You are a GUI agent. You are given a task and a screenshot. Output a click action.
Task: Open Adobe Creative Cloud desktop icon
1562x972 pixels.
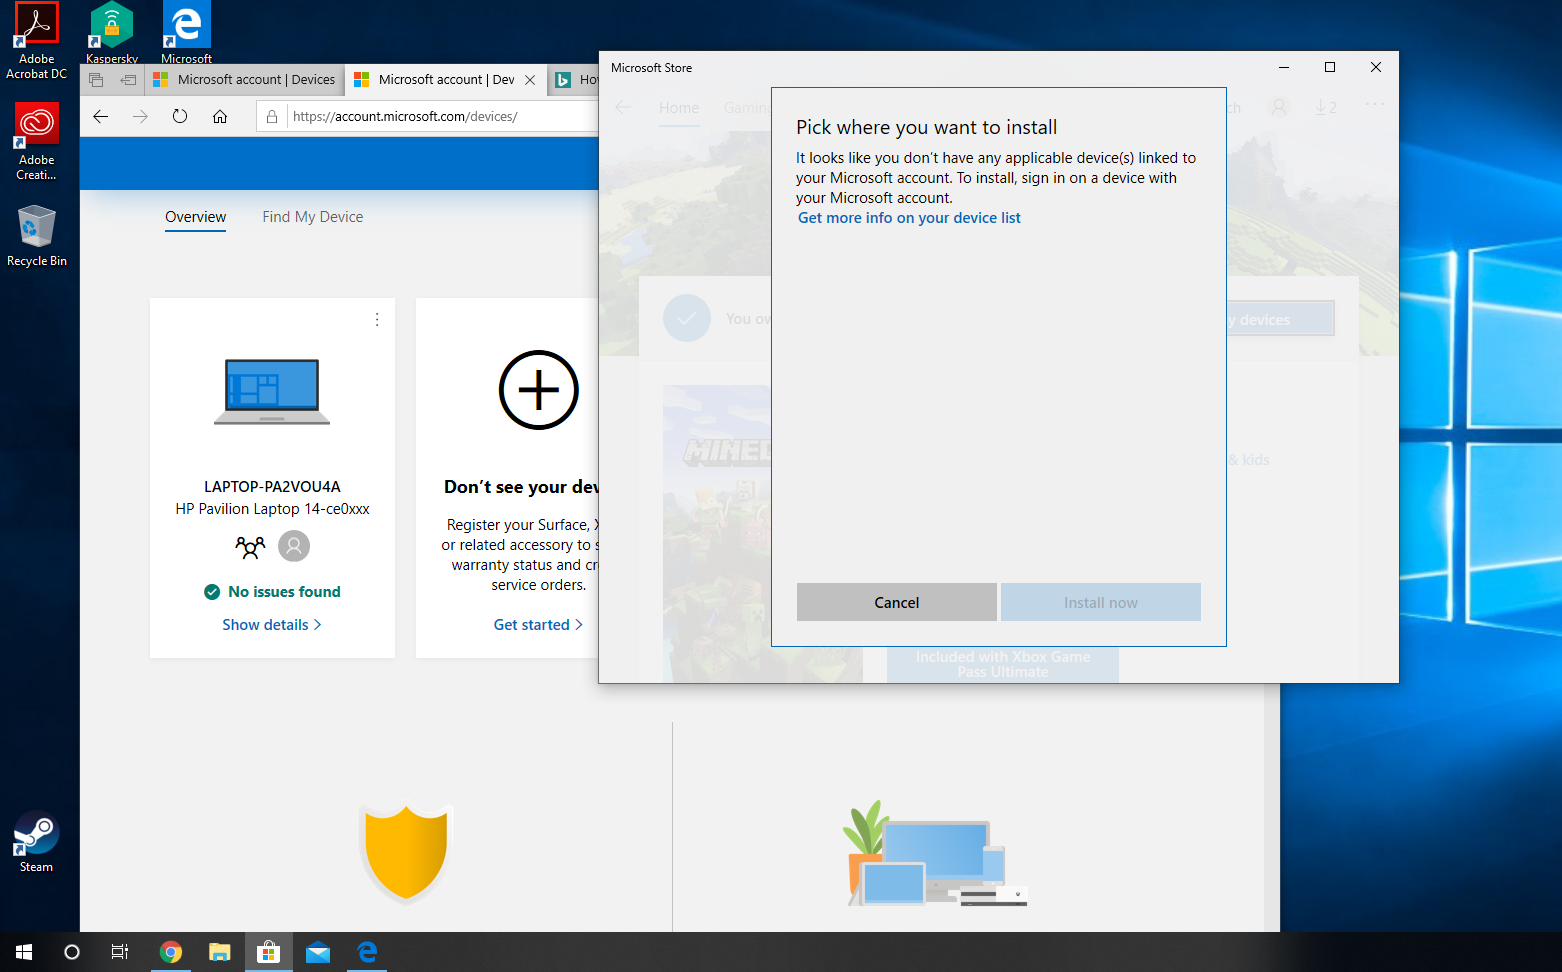(x=37, y=141)
